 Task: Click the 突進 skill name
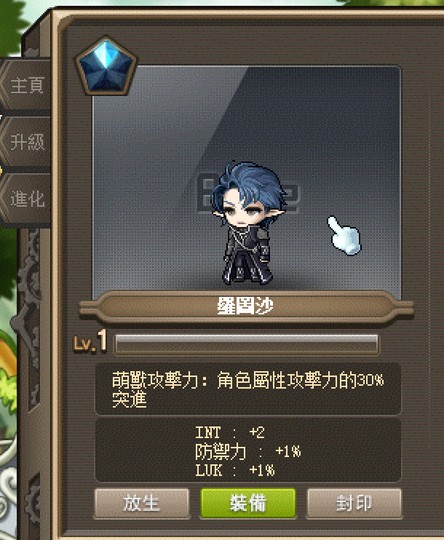click(x=130, y=400)
